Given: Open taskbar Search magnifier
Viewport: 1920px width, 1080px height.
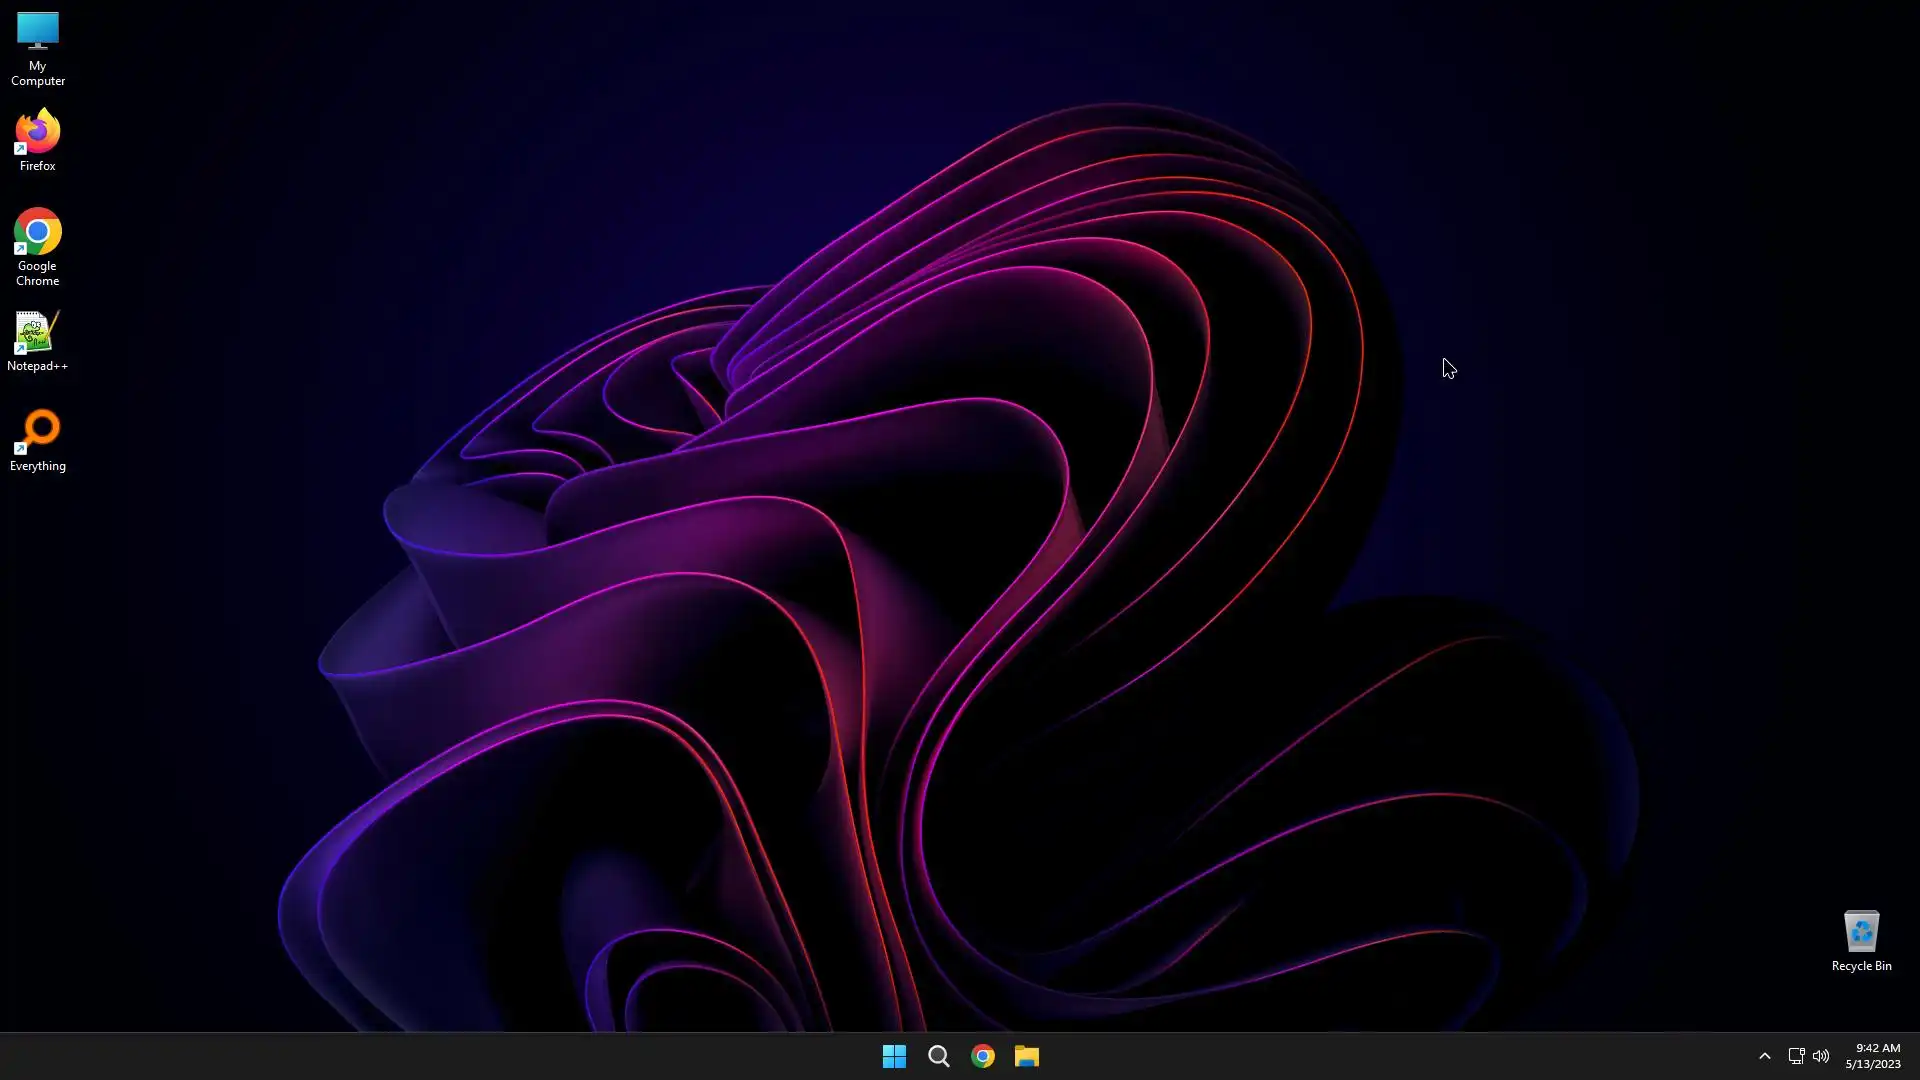Looking at the screenshot, I should pyautogui.click(x=938, y=1056).
